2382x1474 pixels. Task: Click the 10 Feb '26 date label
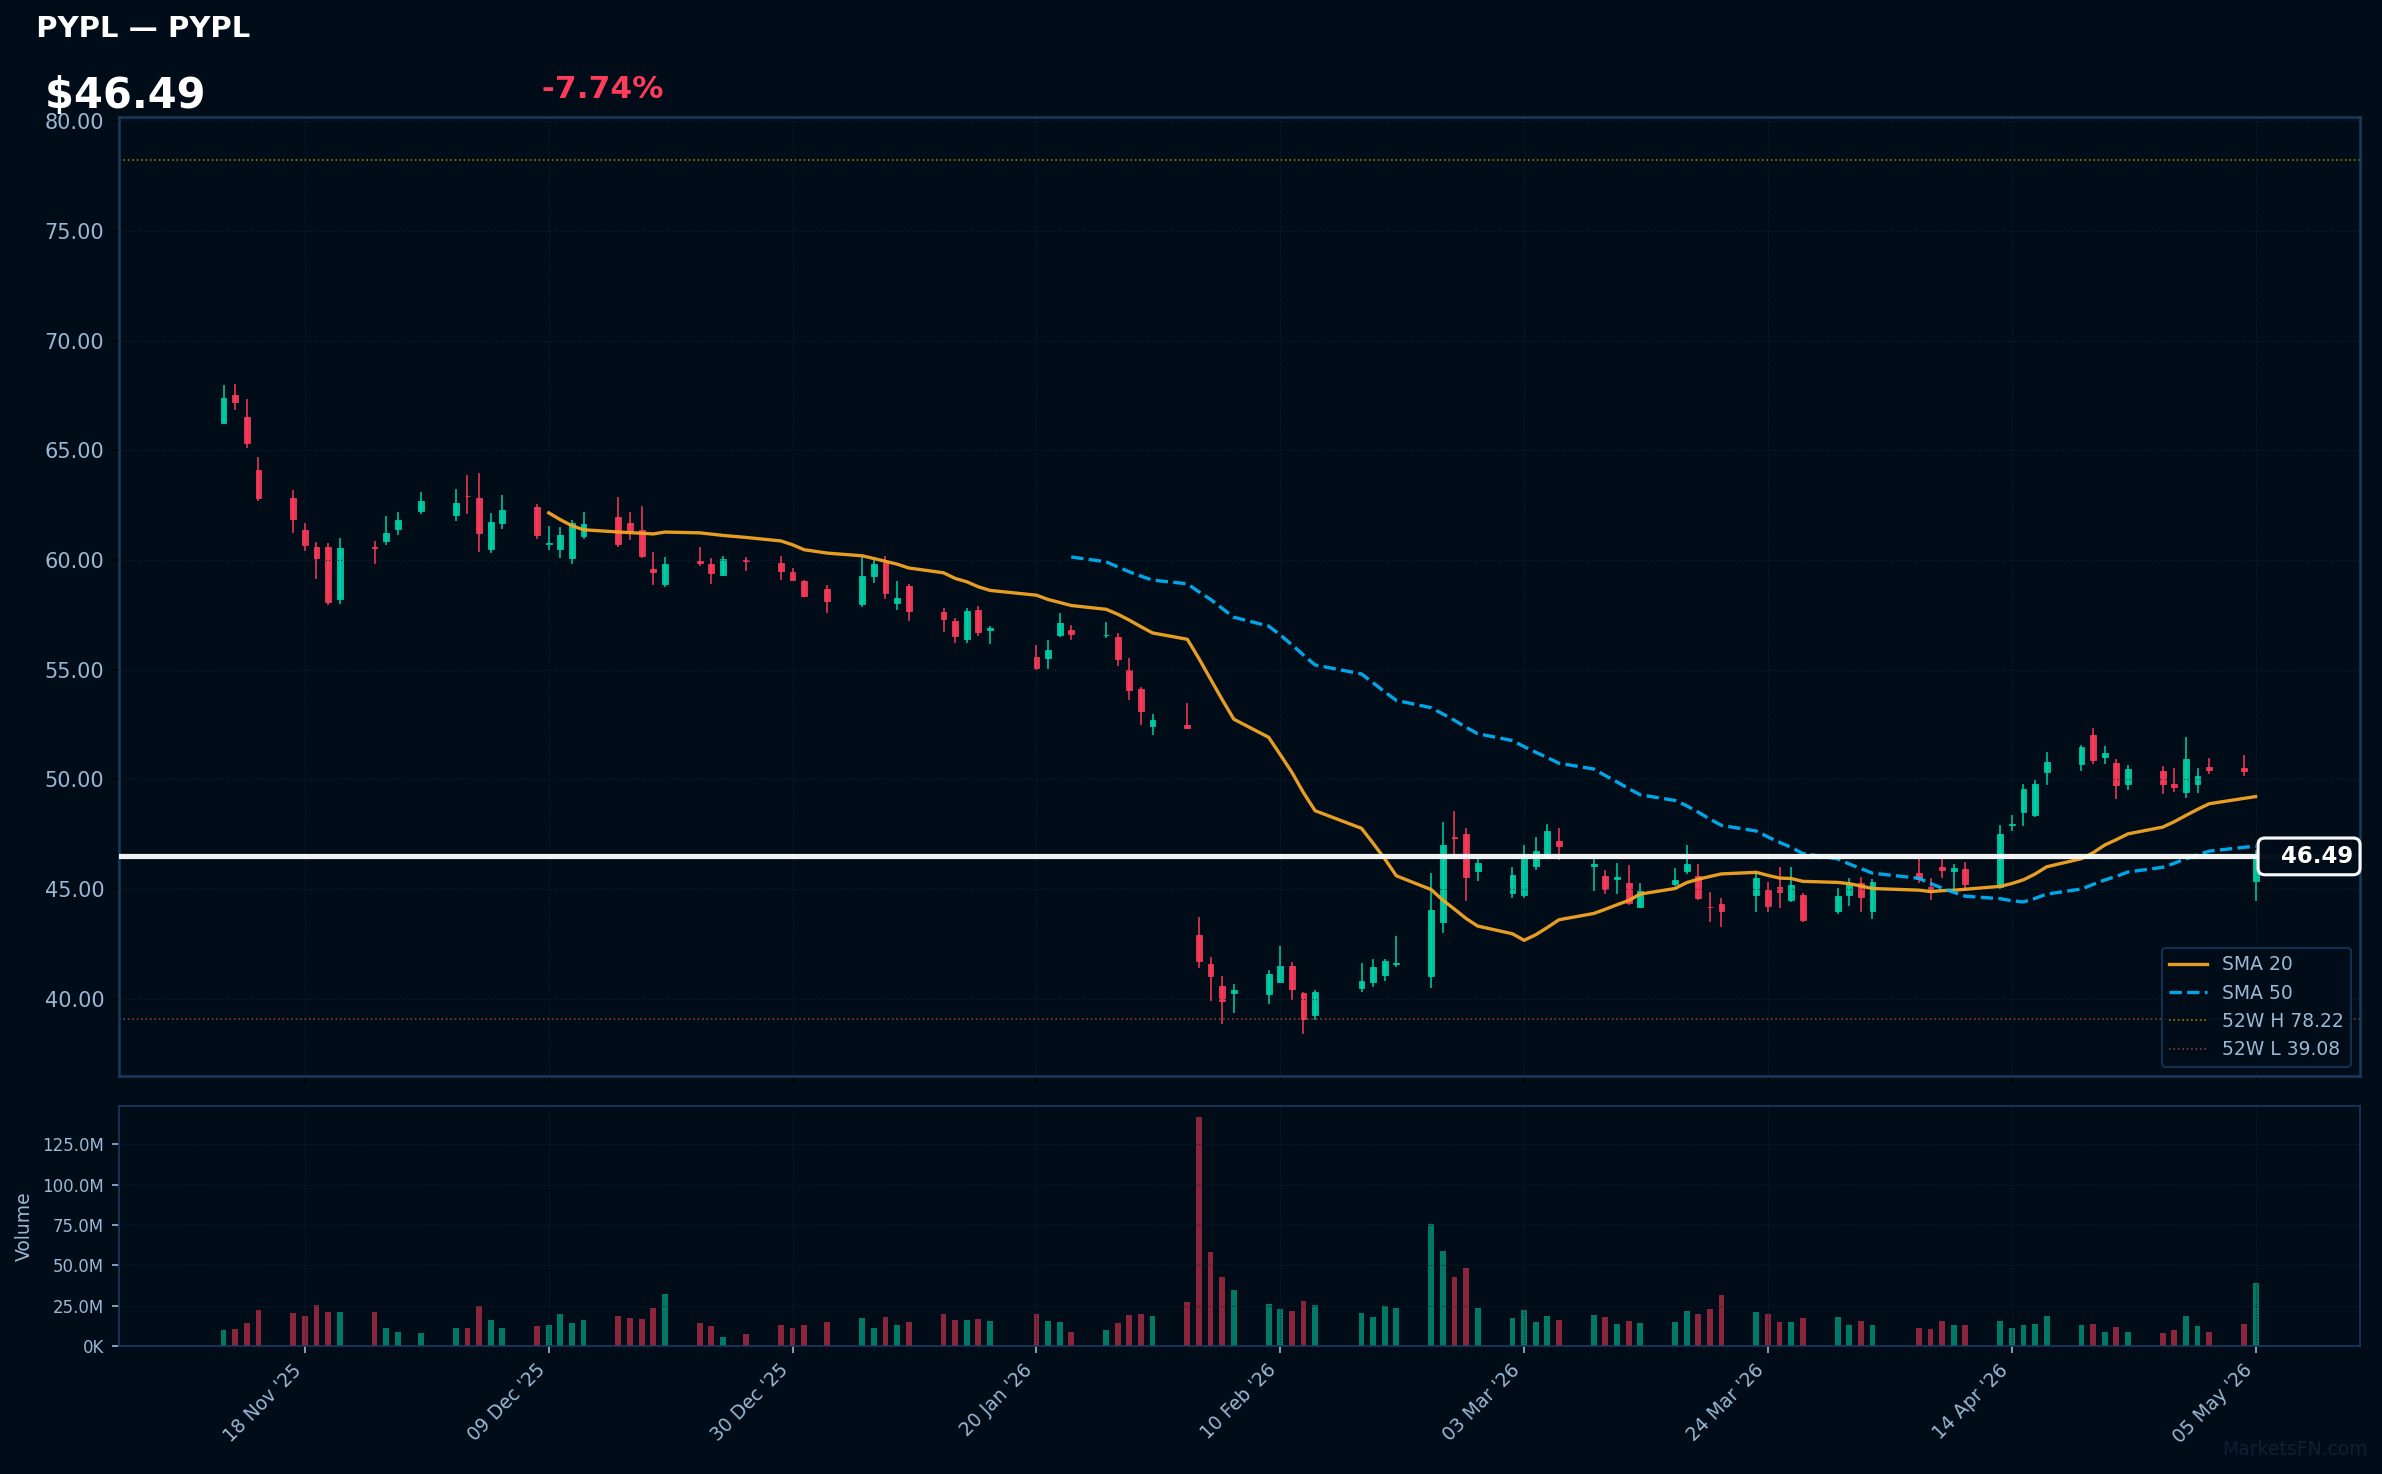point(1237,1402)
